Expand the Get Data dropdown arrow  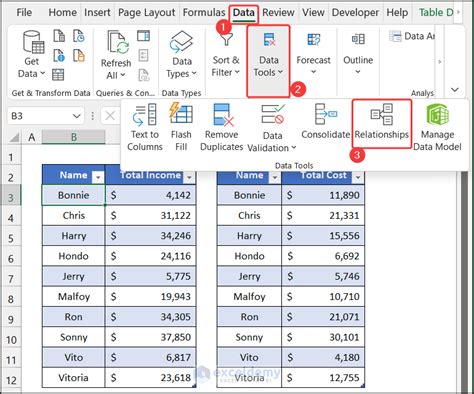click(42, 73)
